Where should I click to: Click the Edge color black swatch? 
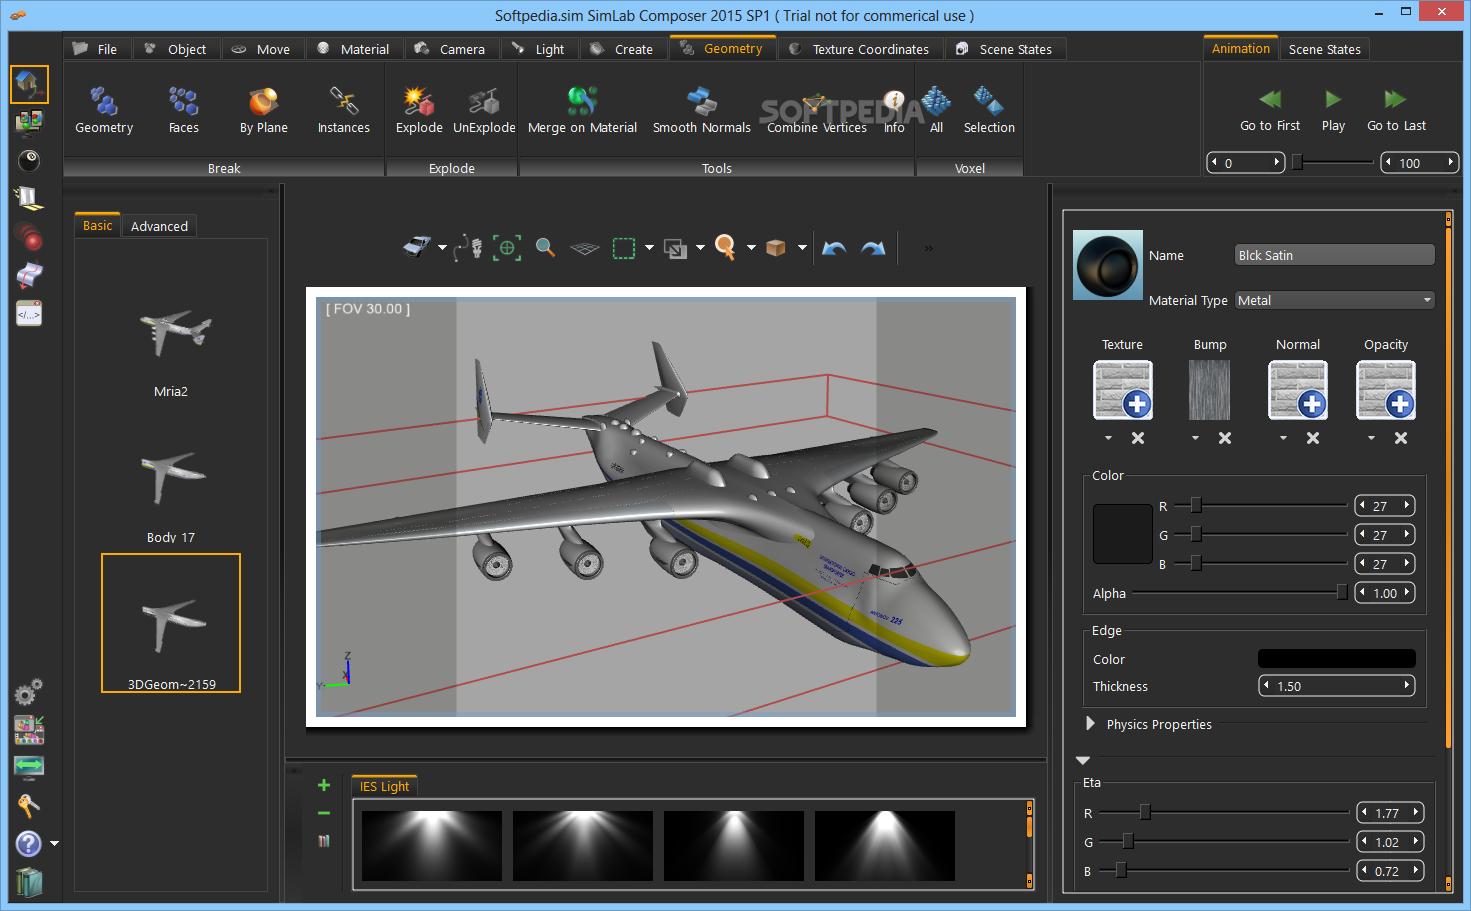(x=1336, y=658)
